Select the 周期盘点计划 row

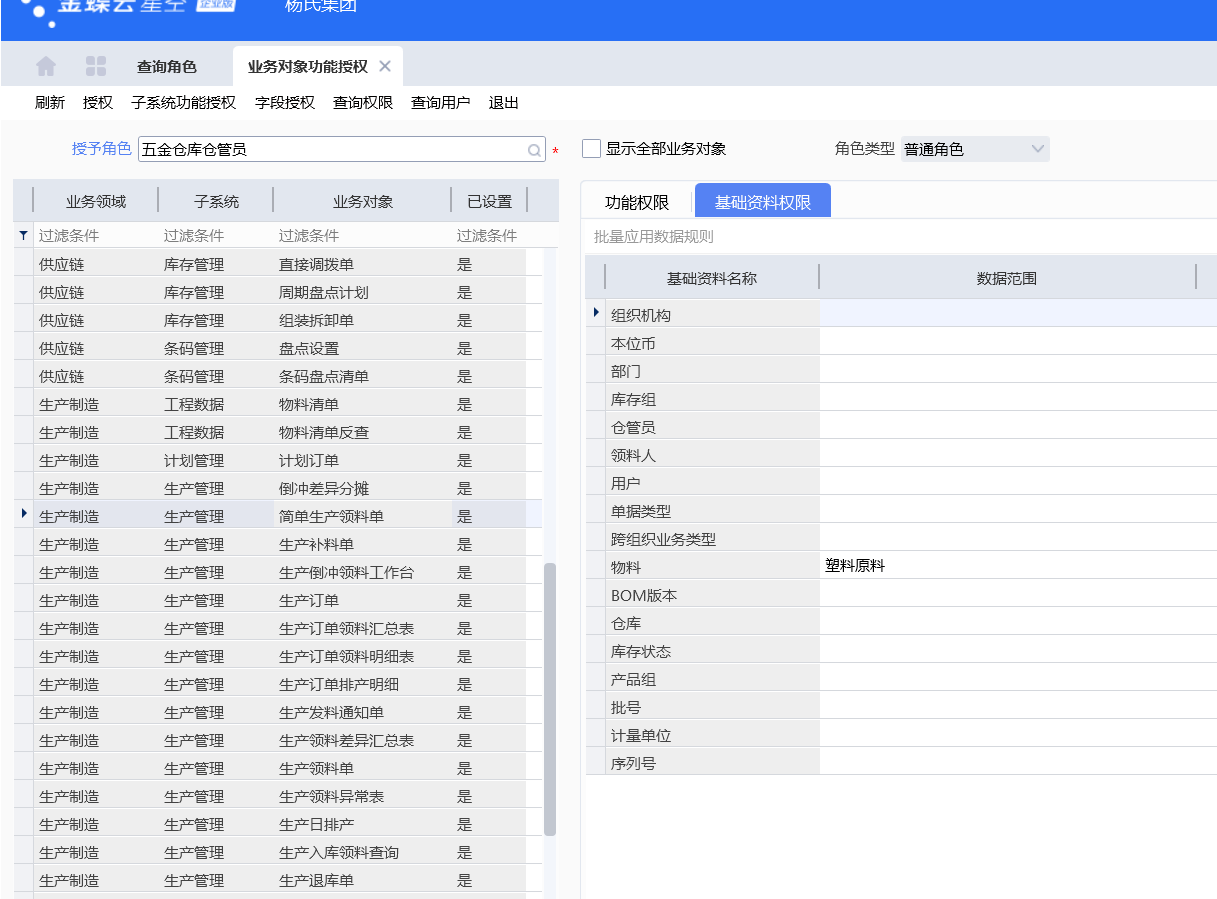click(x=280, y=293)
